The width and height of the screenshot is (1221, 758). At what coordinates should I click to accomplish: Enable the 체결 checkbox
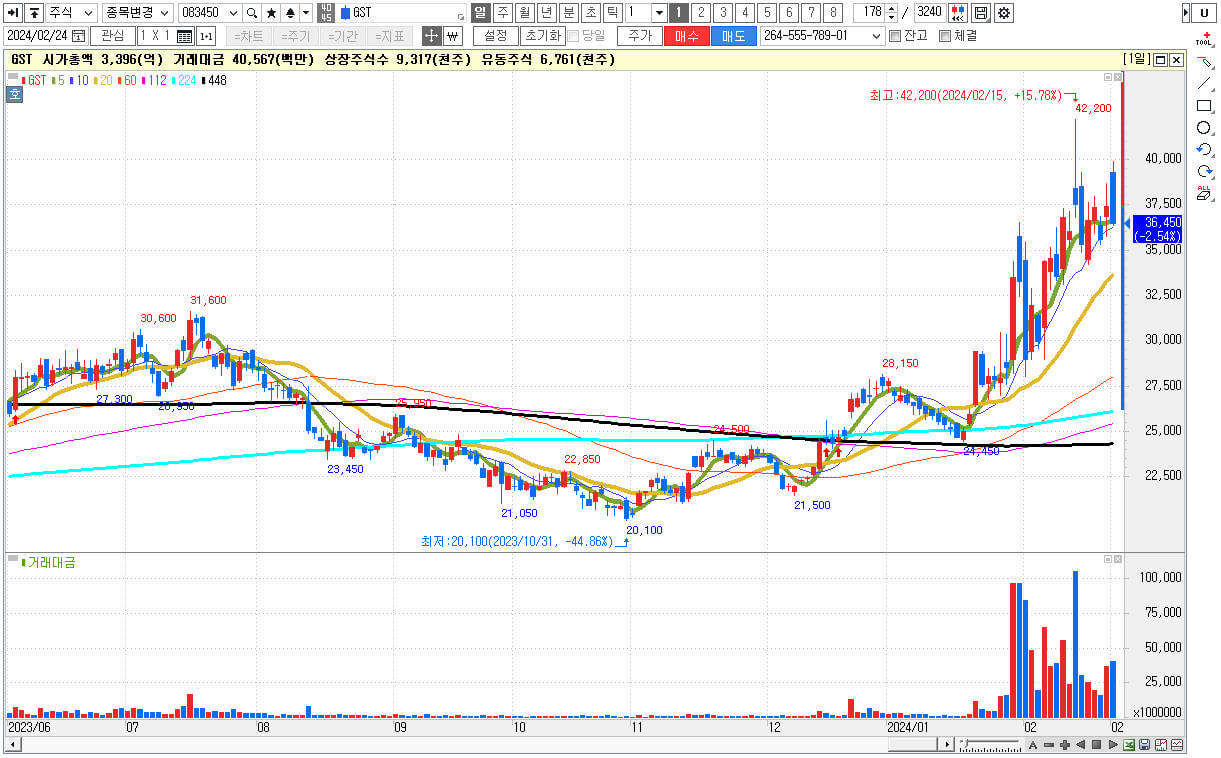point(945,36)
